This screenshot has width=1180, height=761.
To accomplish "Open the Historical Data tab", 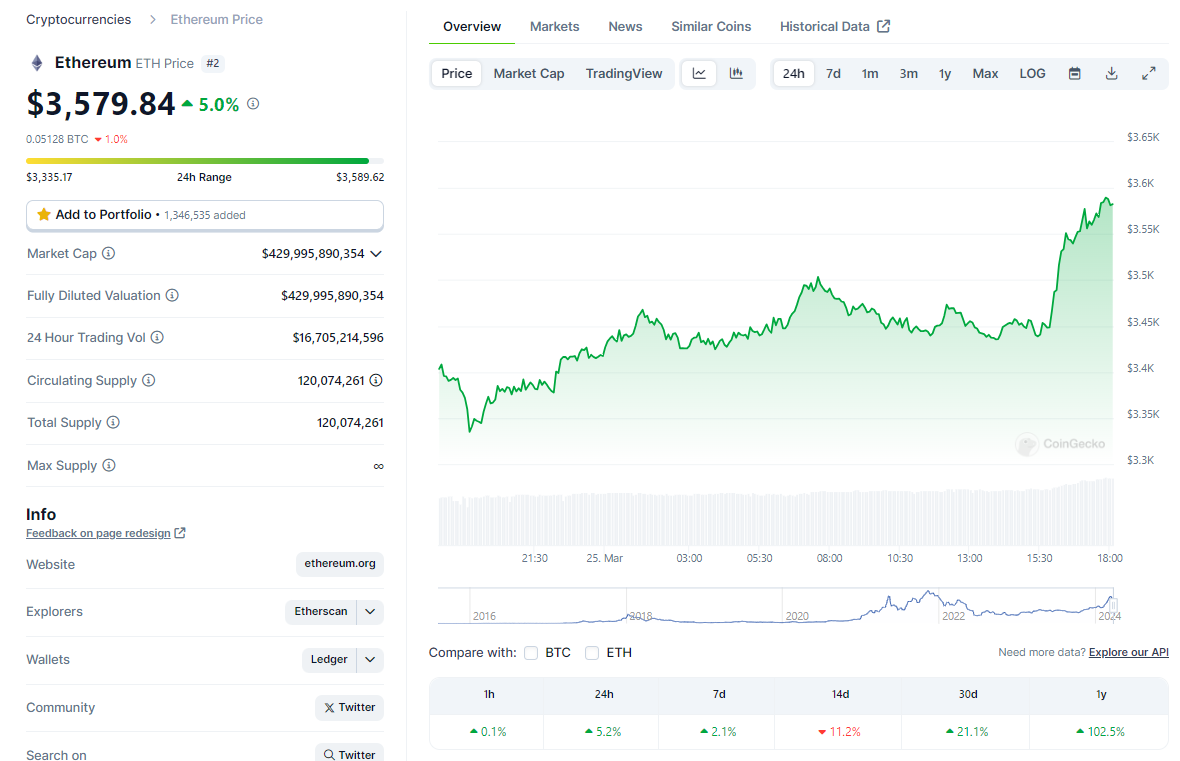I will coord(835,27).
